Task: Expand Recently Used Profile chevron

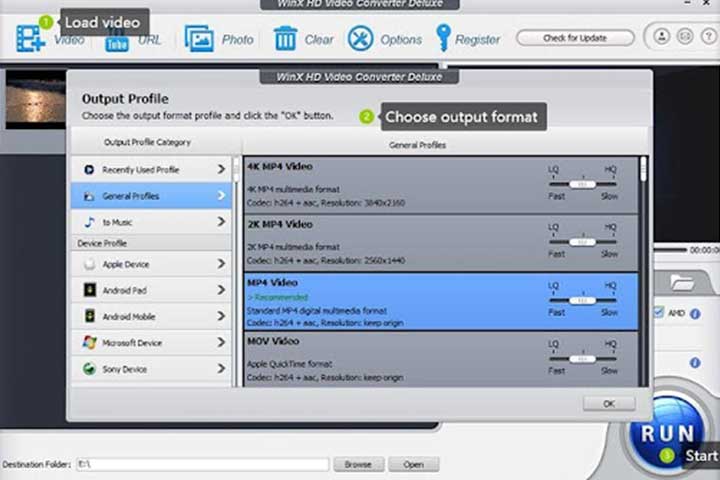Action: click(x=221, y=169)
